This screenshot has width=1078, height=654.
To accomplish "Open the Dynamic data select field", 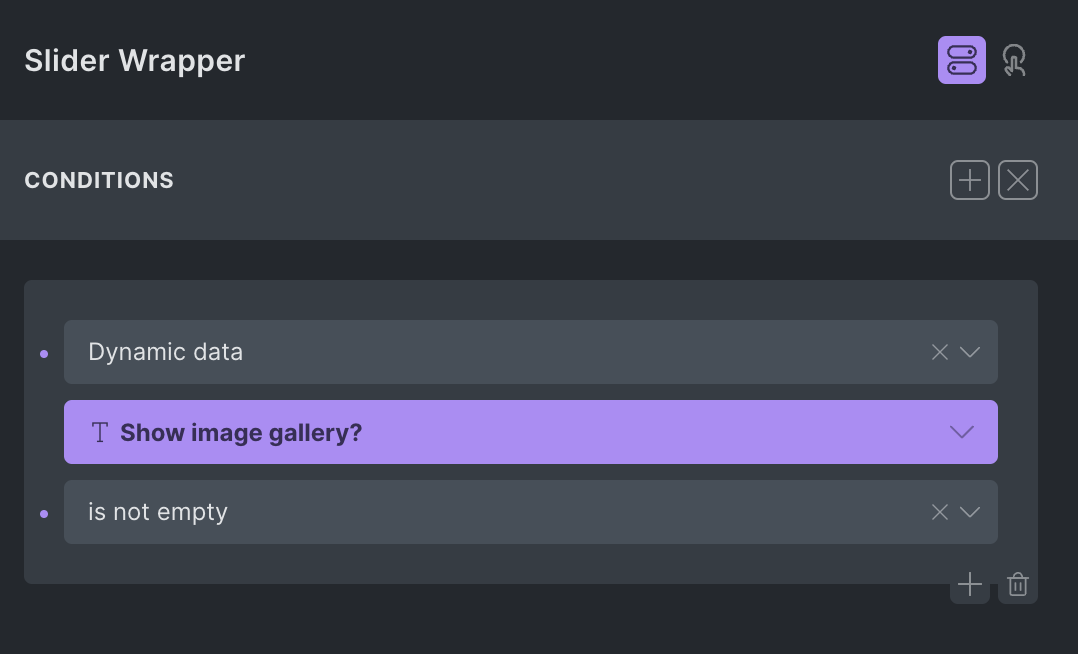I will (x=531, y=352).
